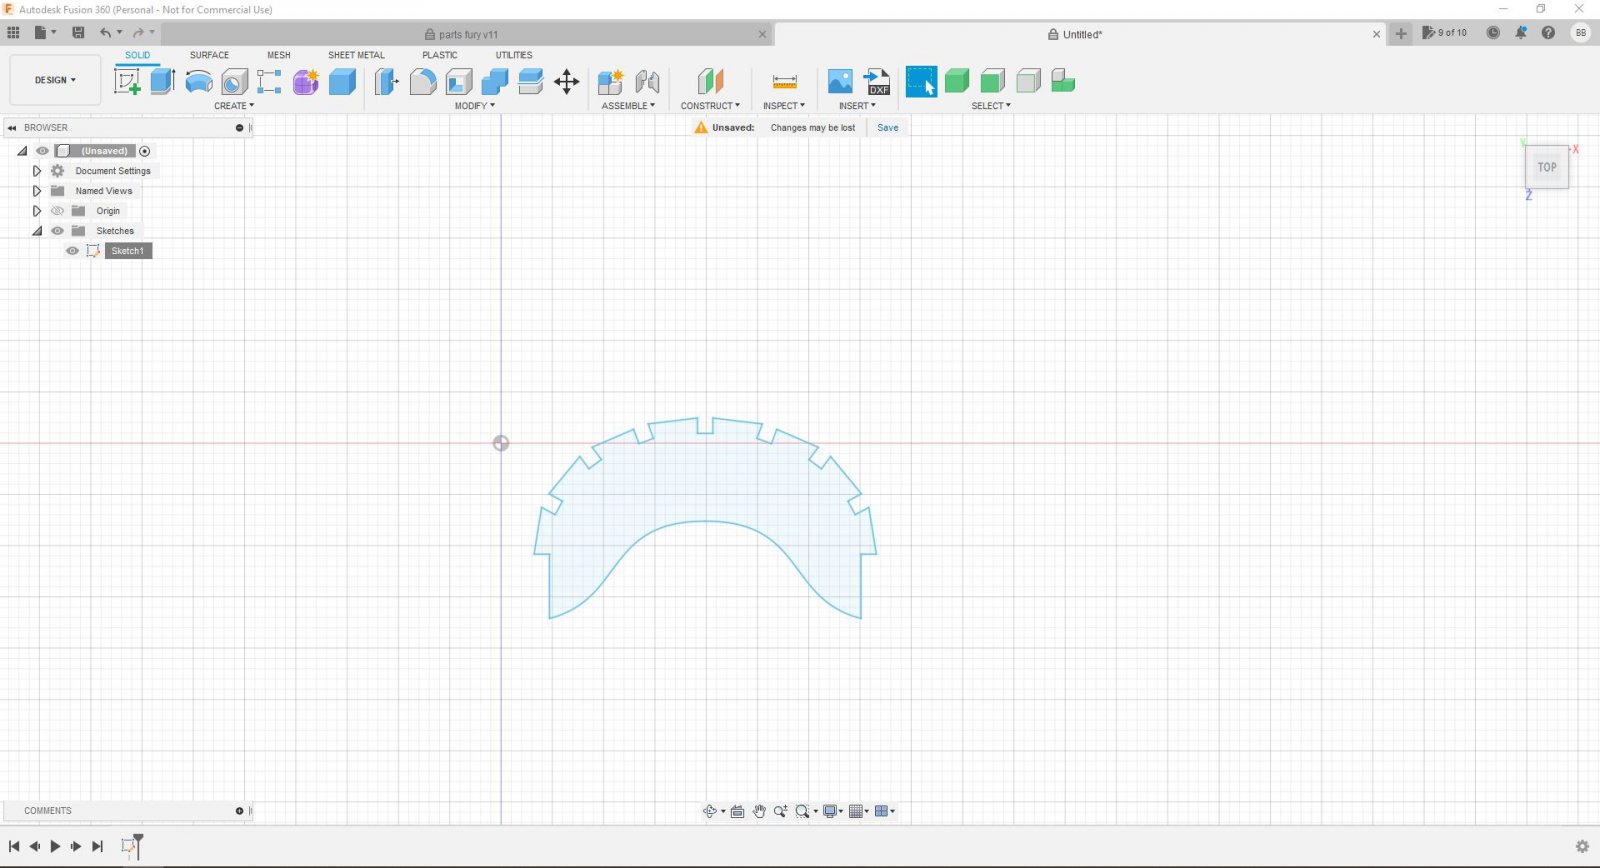Open the INSERT dropdown menu
The height and width of the screenshot is (868, 1600).
coord(857,106)
